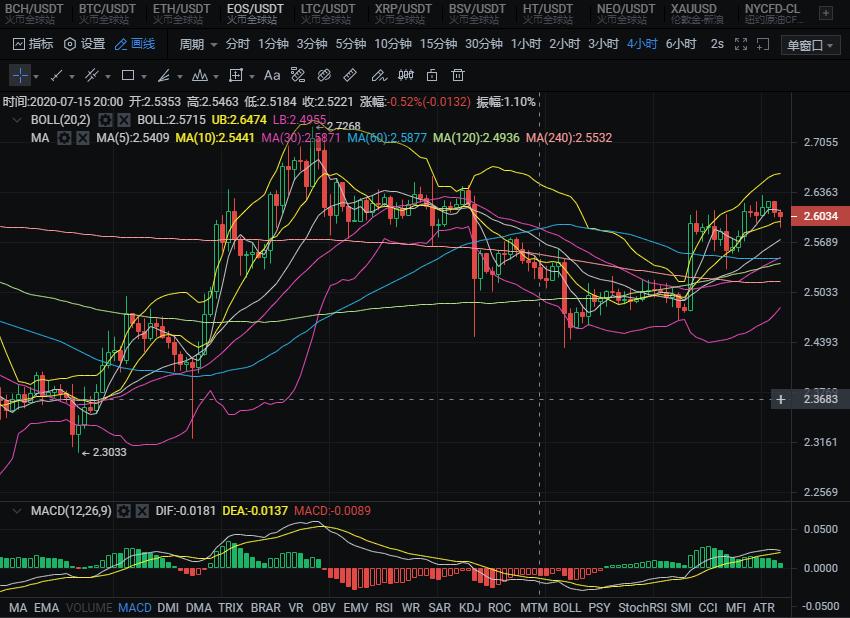Click the 2s refresh interval
850x618 pixels.
coord(717,44)
